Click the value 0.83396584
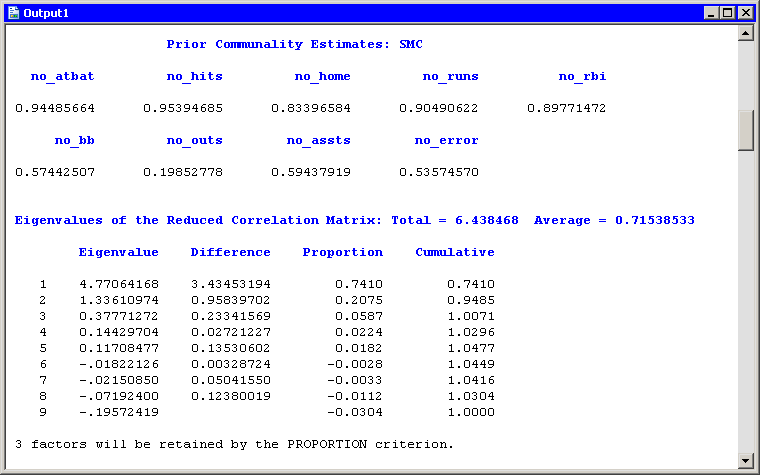Image resolution: width=760 pixels, height=475 pixels. coord(311,108)
